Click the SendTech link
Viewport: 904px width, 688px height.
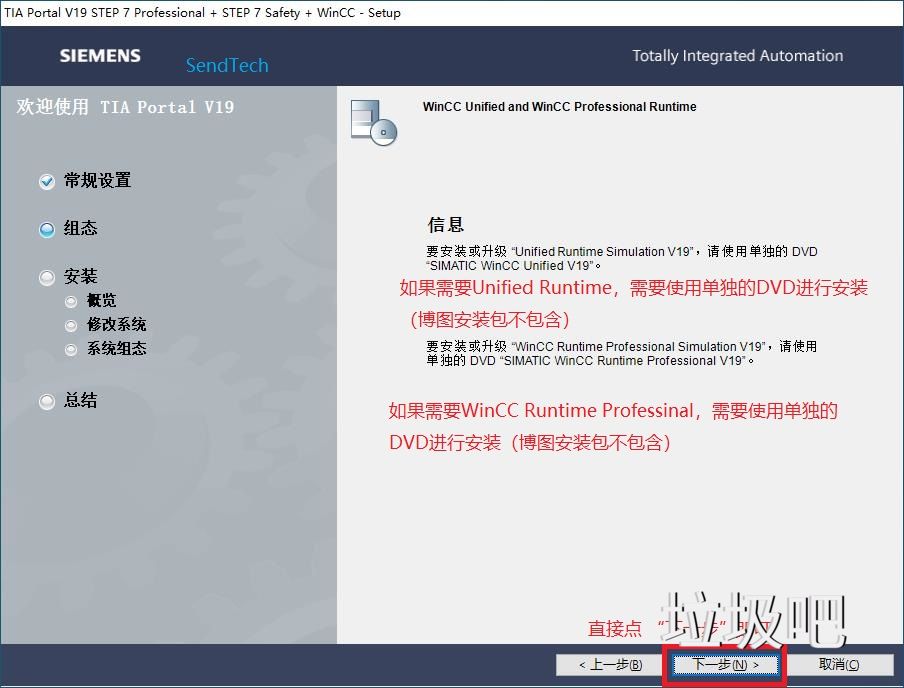pos(227,66)
